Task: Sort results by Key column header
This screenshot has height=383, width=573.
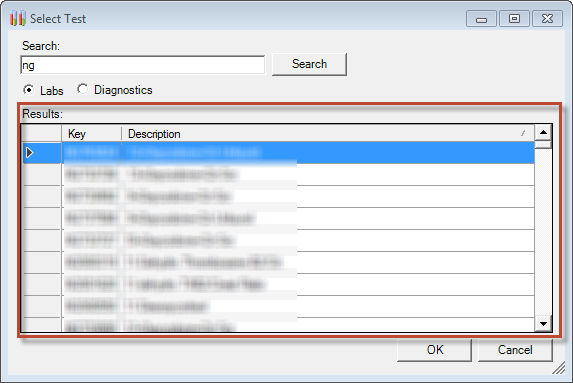Action: click(91, 134)
